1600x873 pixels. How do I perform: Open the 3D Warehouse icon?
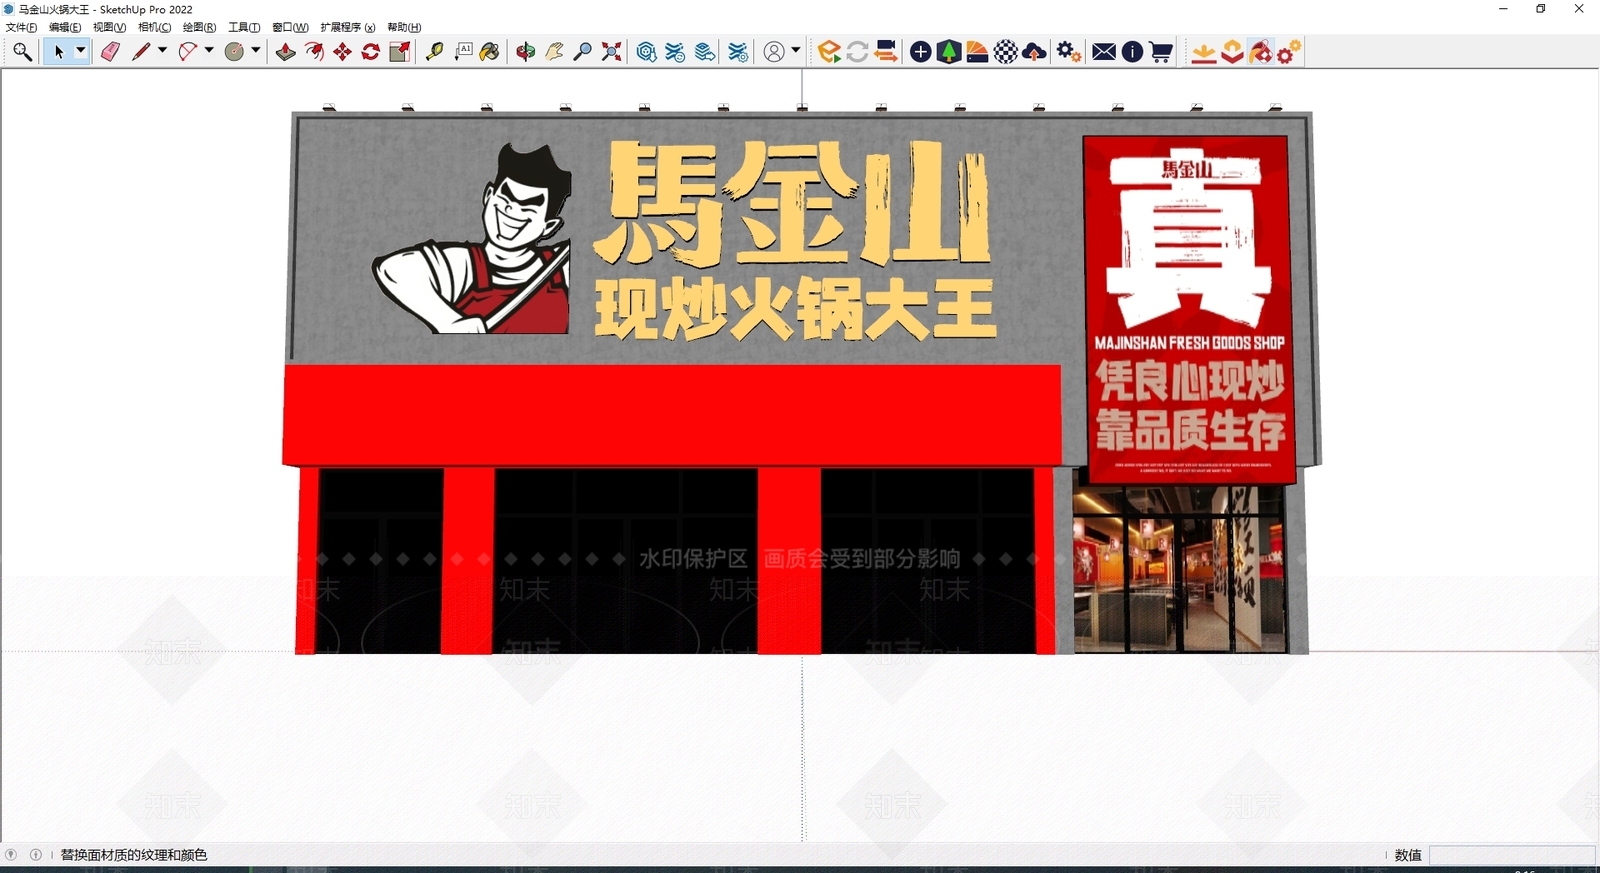[x=647, y=52]
